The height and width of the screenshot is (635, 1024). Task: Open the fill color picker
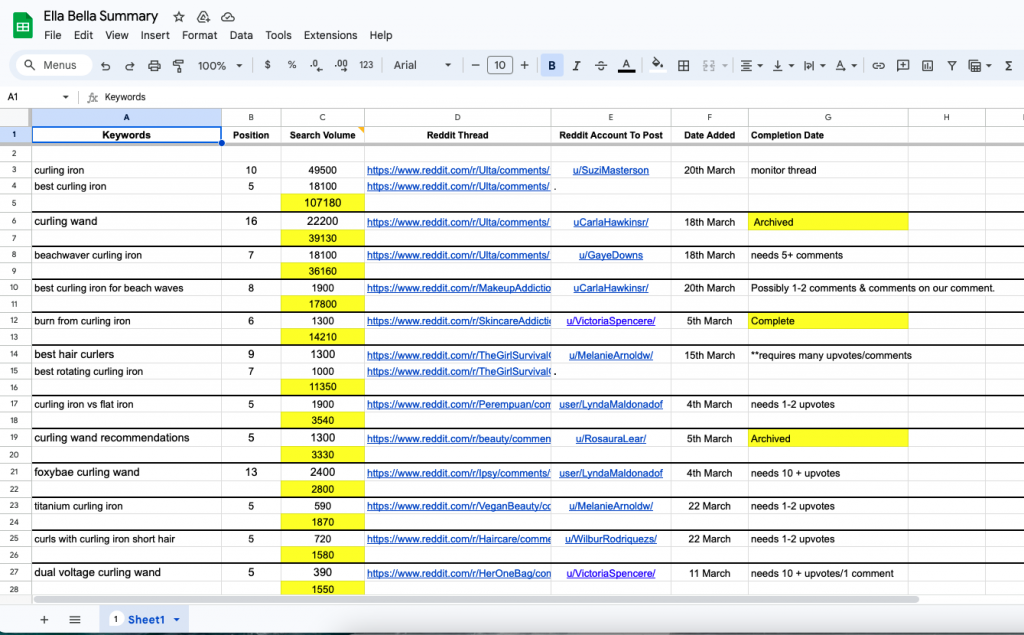pyautogui.click(x=657, y=66)
